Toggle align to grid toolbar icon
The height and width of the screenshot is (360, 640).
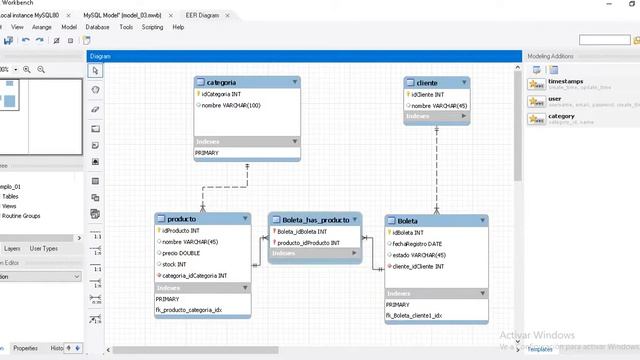coord(71,40)
